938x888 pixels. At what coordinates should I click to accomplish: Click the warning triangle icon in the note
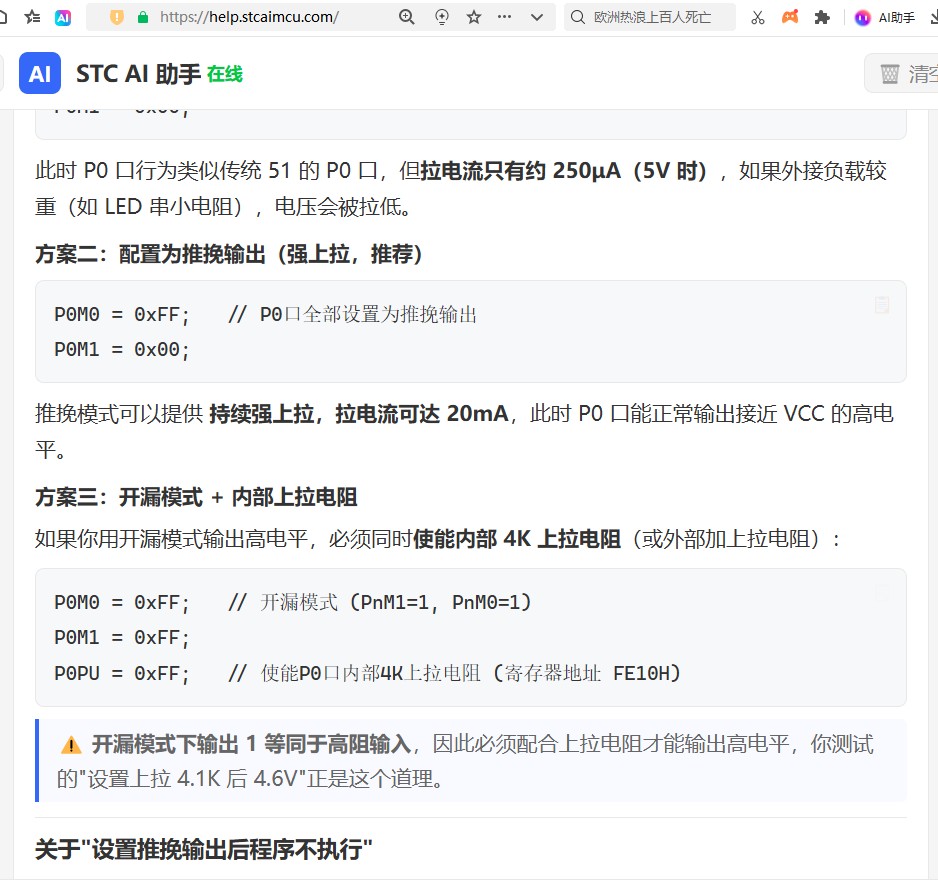[x=71, y=744]
